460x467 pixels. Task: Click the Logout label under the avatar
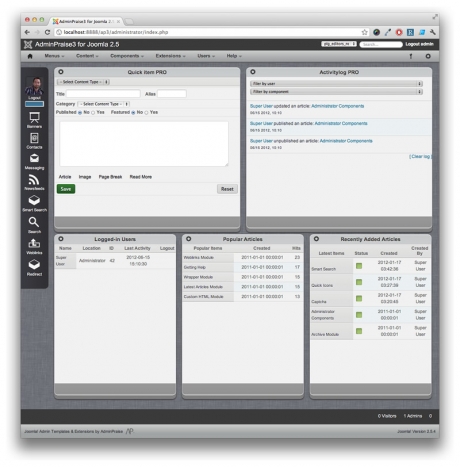(34, 98)
